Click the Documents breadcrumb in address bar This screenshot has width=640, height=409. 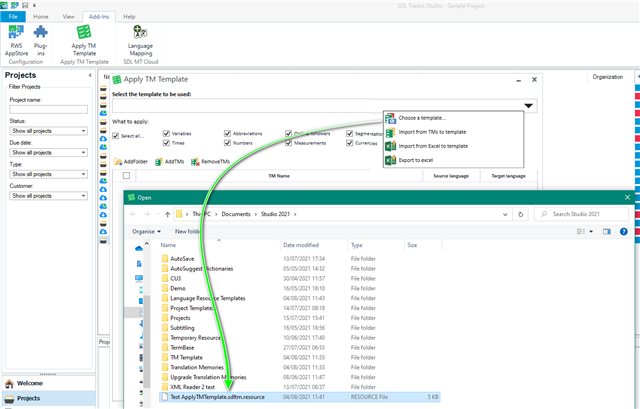coord(236,214)
